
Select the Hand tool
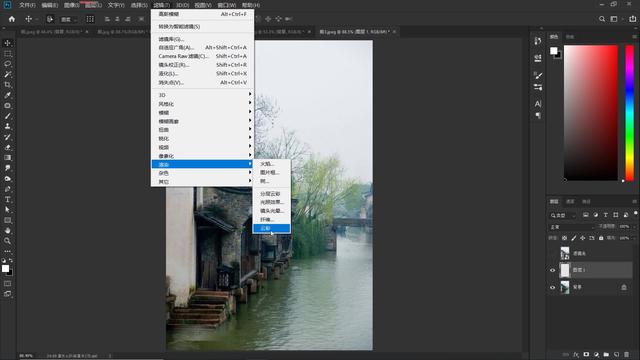pyautogui.click(x=7, y=231)
